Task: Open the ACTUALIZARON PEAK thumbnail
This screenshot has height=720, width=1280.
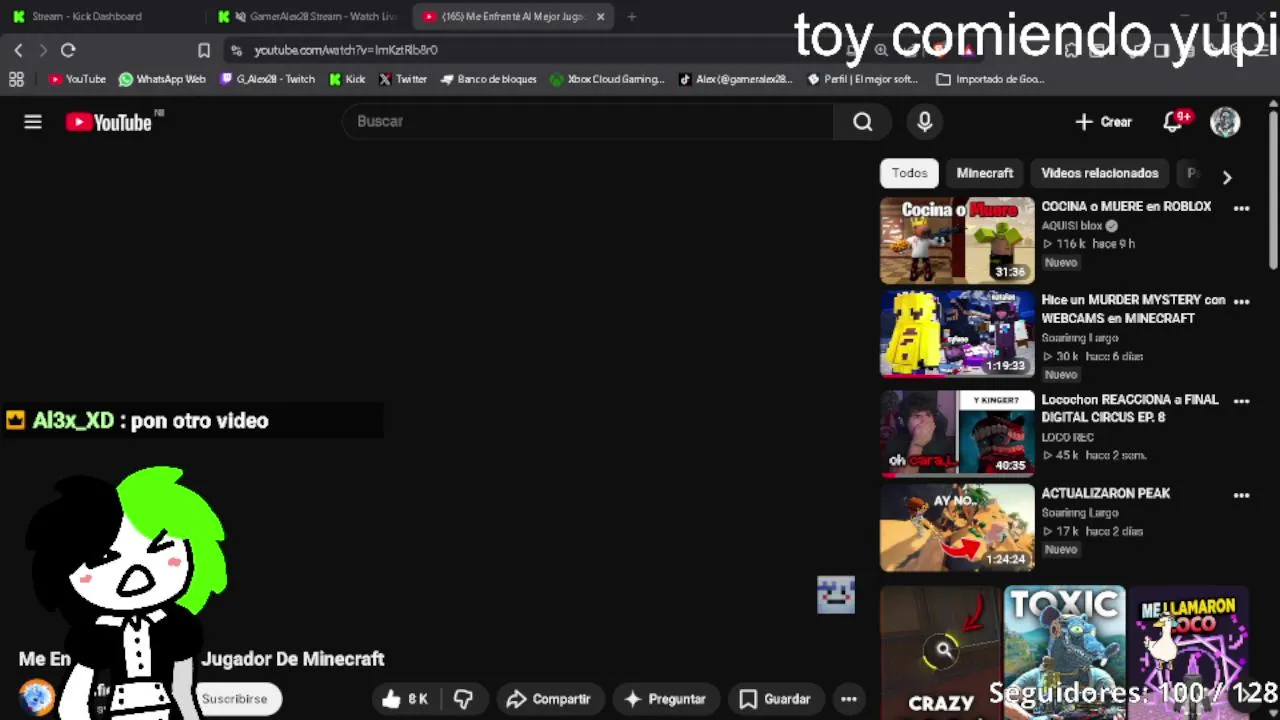Action: click(957, 528)
